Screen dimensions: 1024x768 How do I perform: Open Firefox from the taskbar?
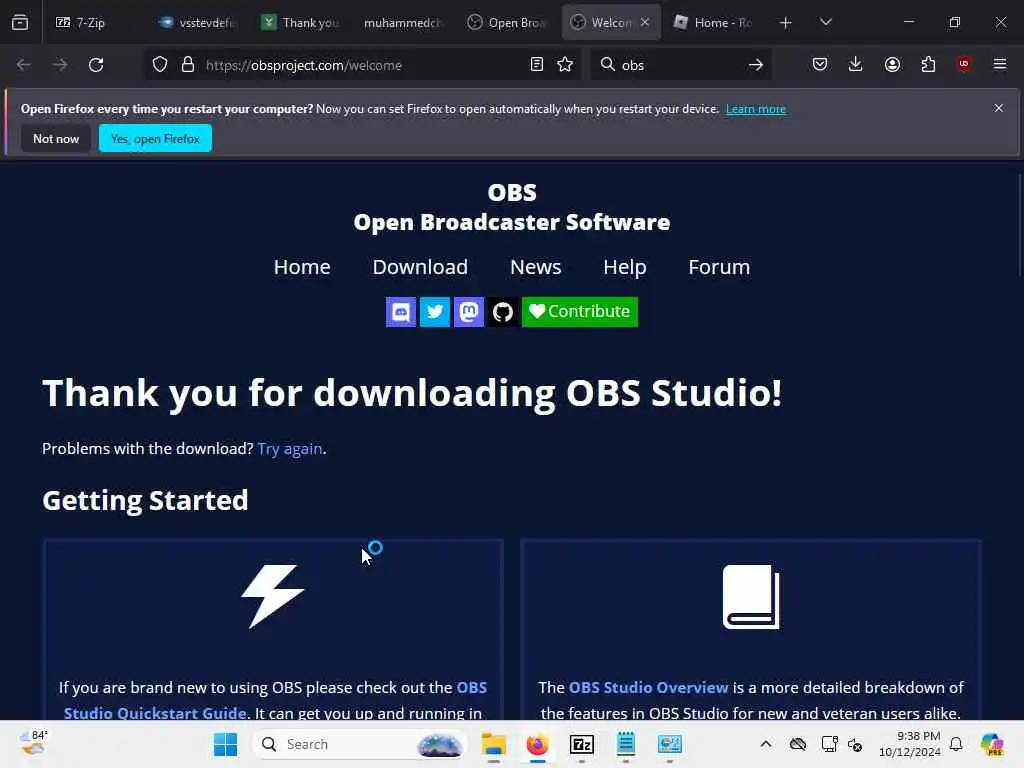click(537, 744)
